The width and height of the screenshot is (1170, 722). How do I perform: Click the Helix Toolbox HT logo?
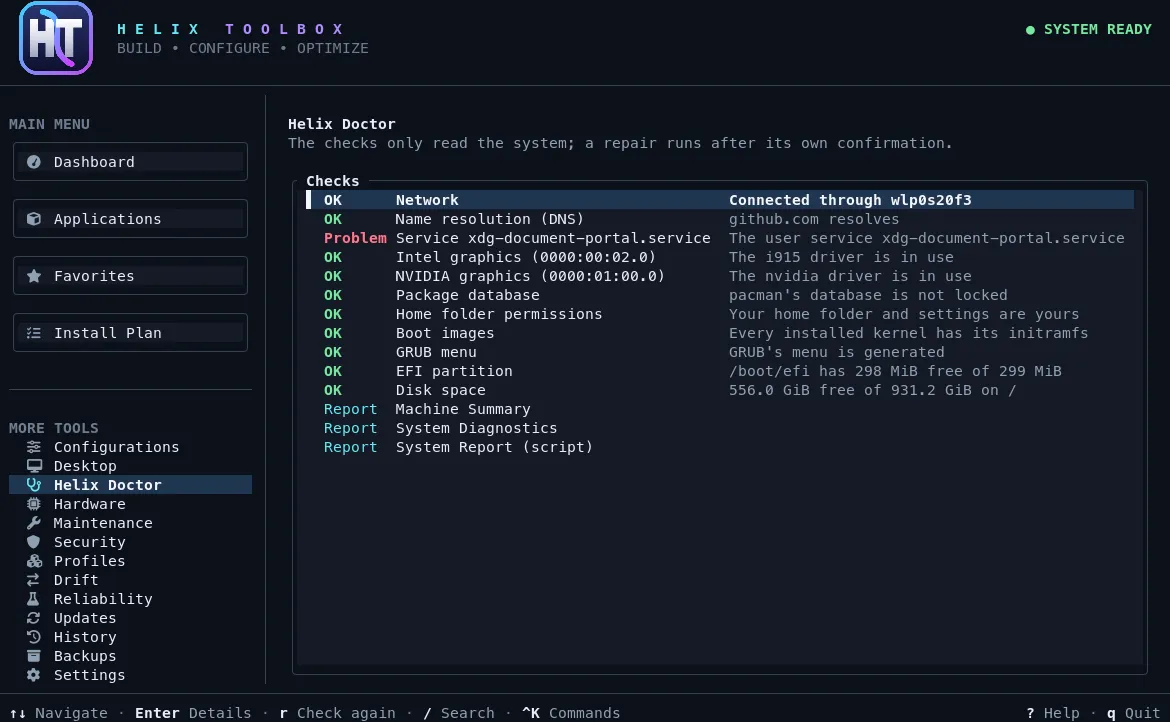(56, 38)
